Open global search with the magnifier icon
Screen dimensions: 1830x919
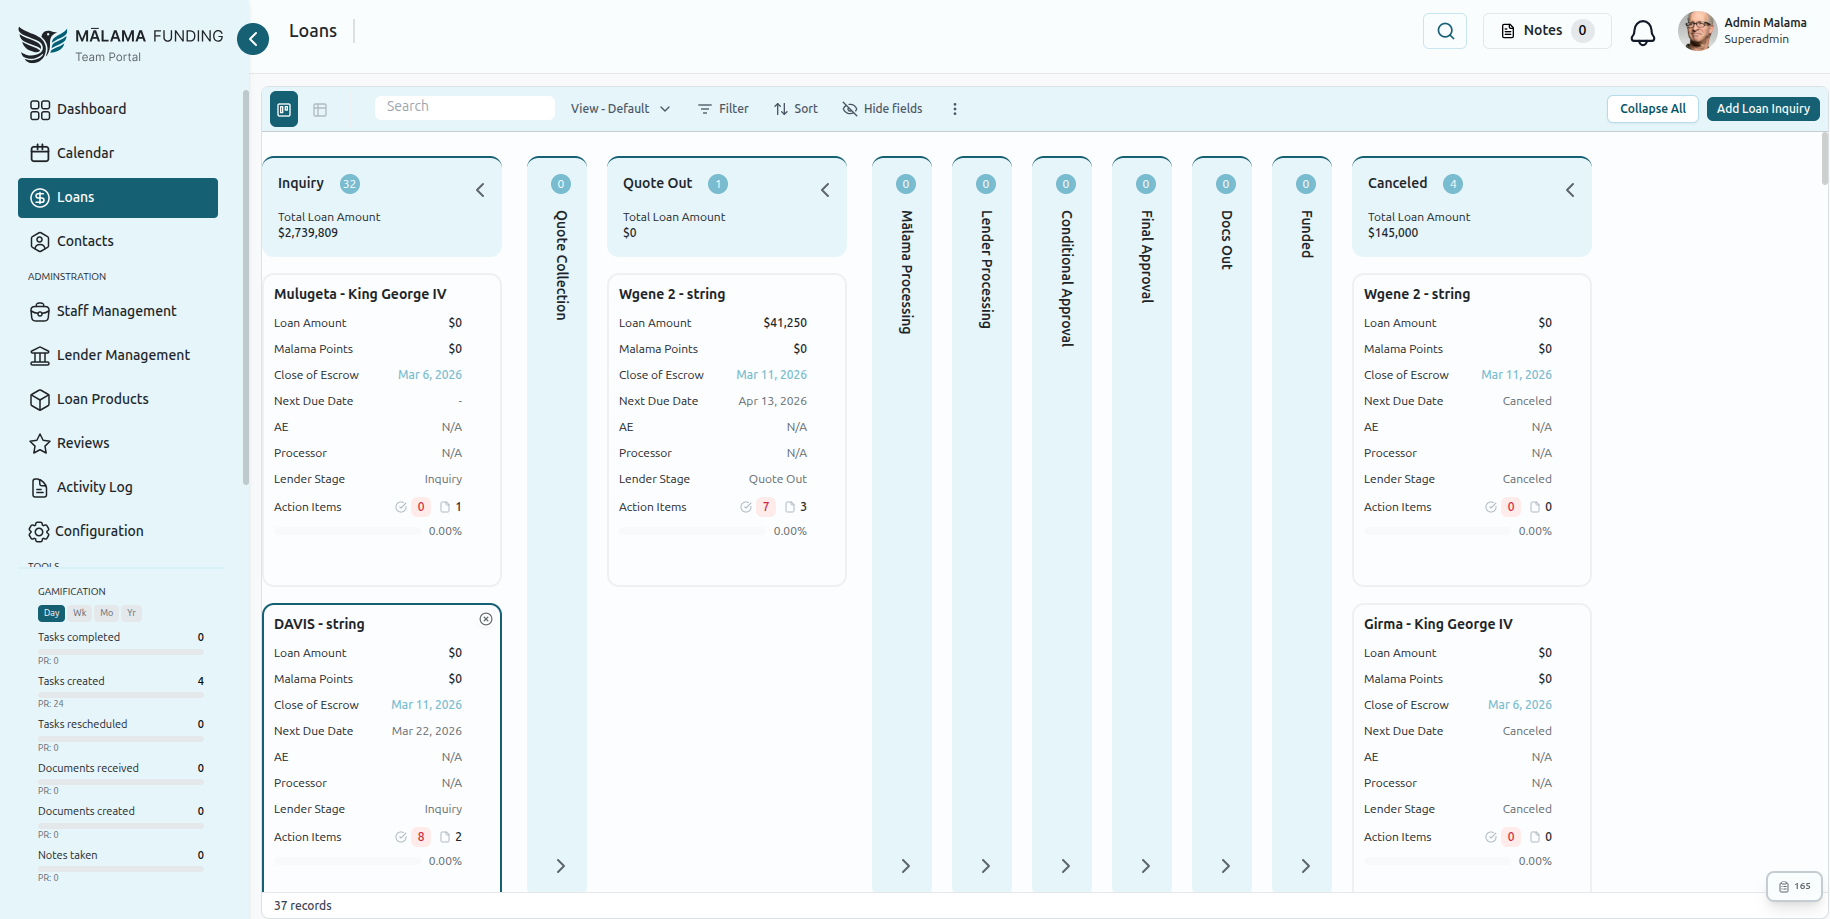pyautogui.click(x=1444, y=30)
